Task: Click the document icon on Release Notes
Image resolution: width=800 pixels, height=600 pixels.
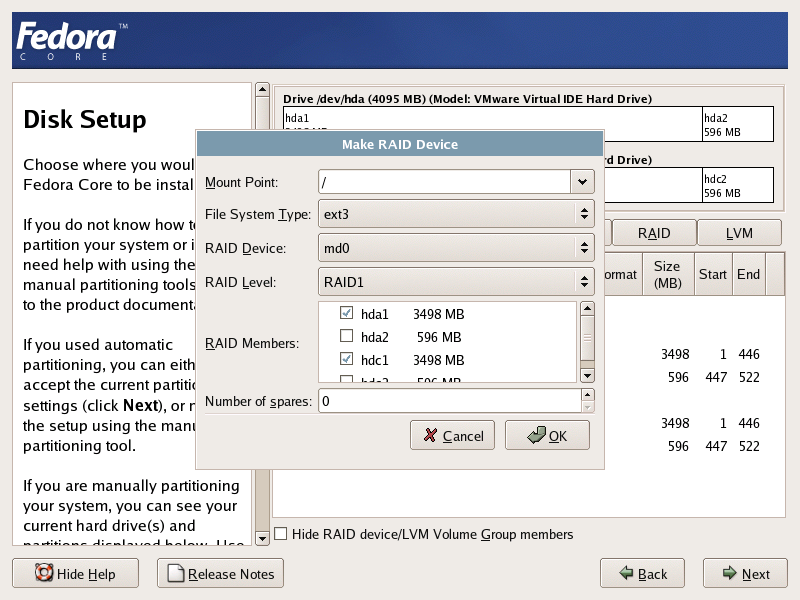Action: coord(176,573)
